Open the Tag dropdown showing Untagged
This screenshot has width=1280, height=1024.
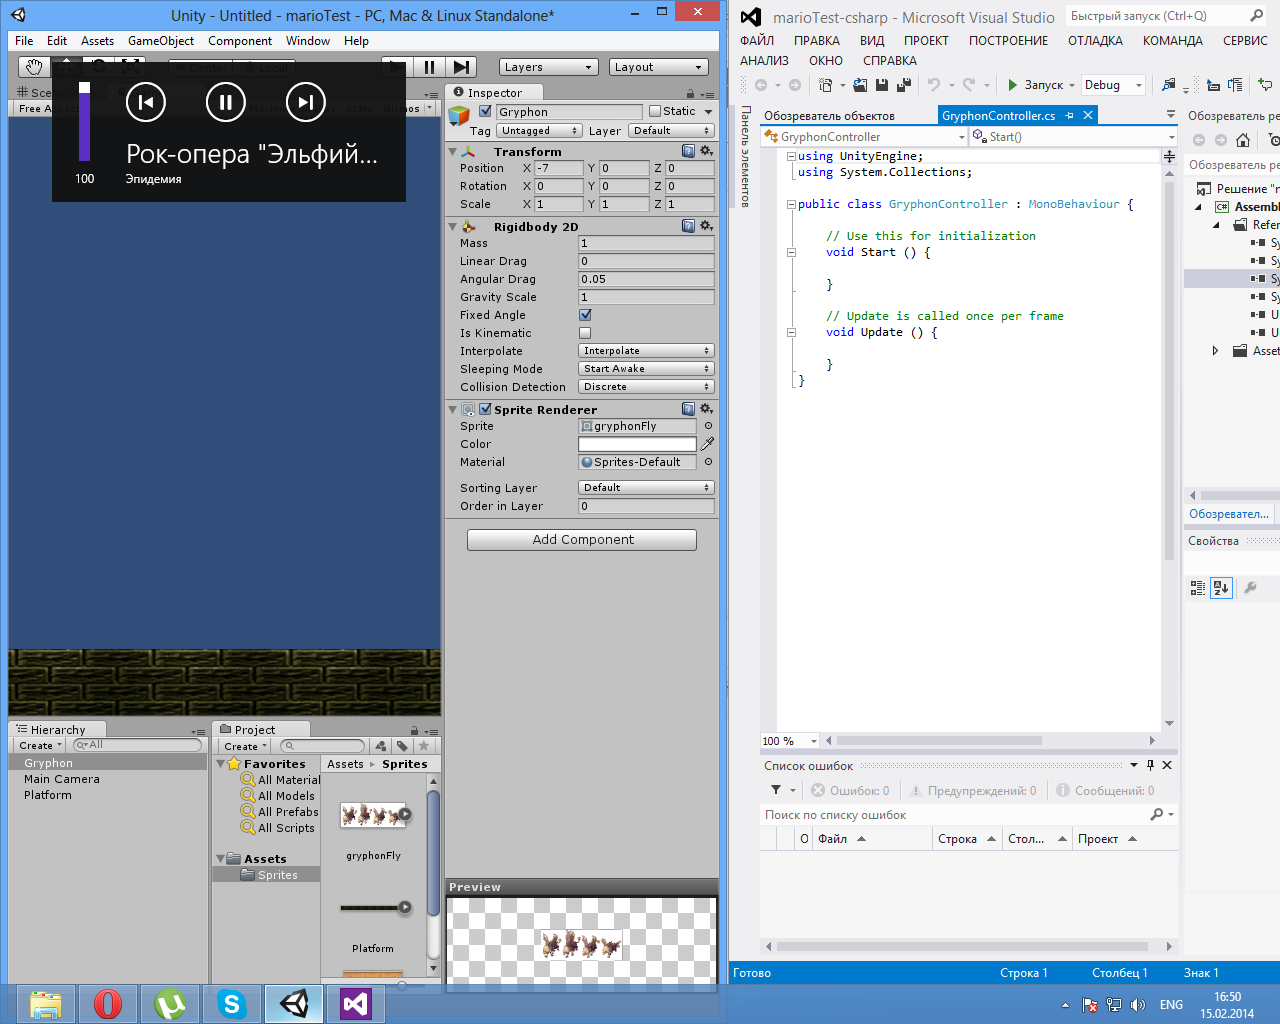(540, 131)
